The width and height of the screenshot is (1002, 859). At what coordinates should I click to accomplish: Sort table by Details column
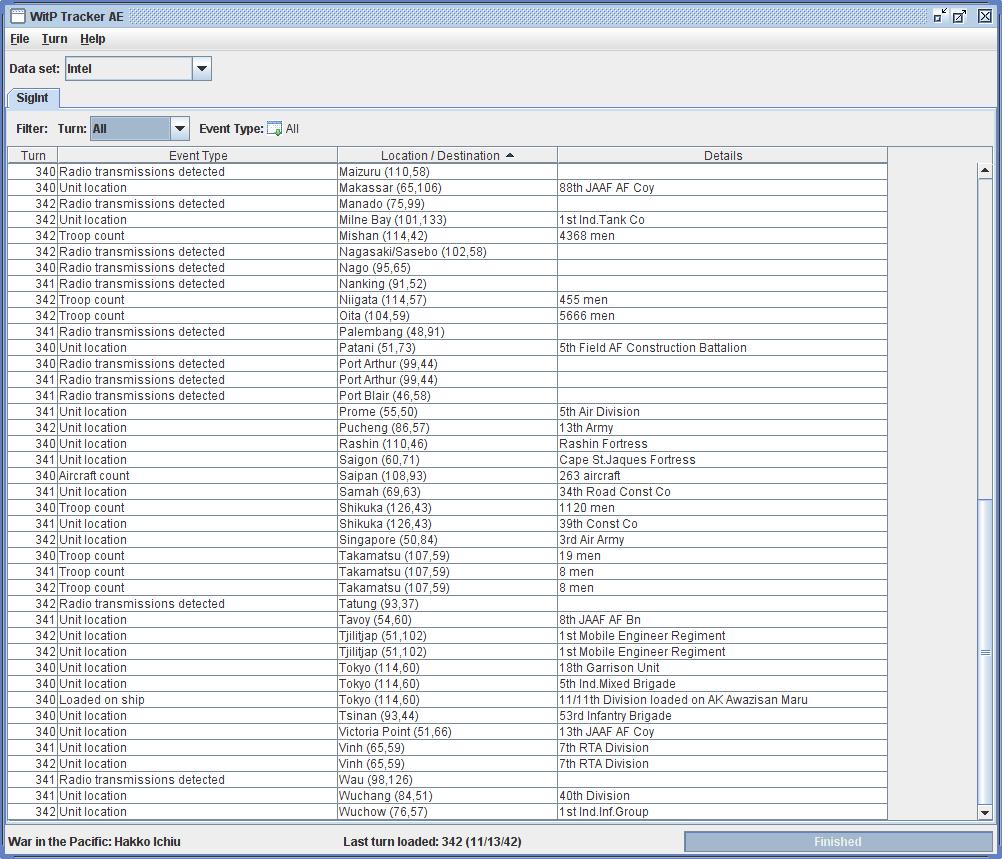pyautogui.click(x=722, y=155)
